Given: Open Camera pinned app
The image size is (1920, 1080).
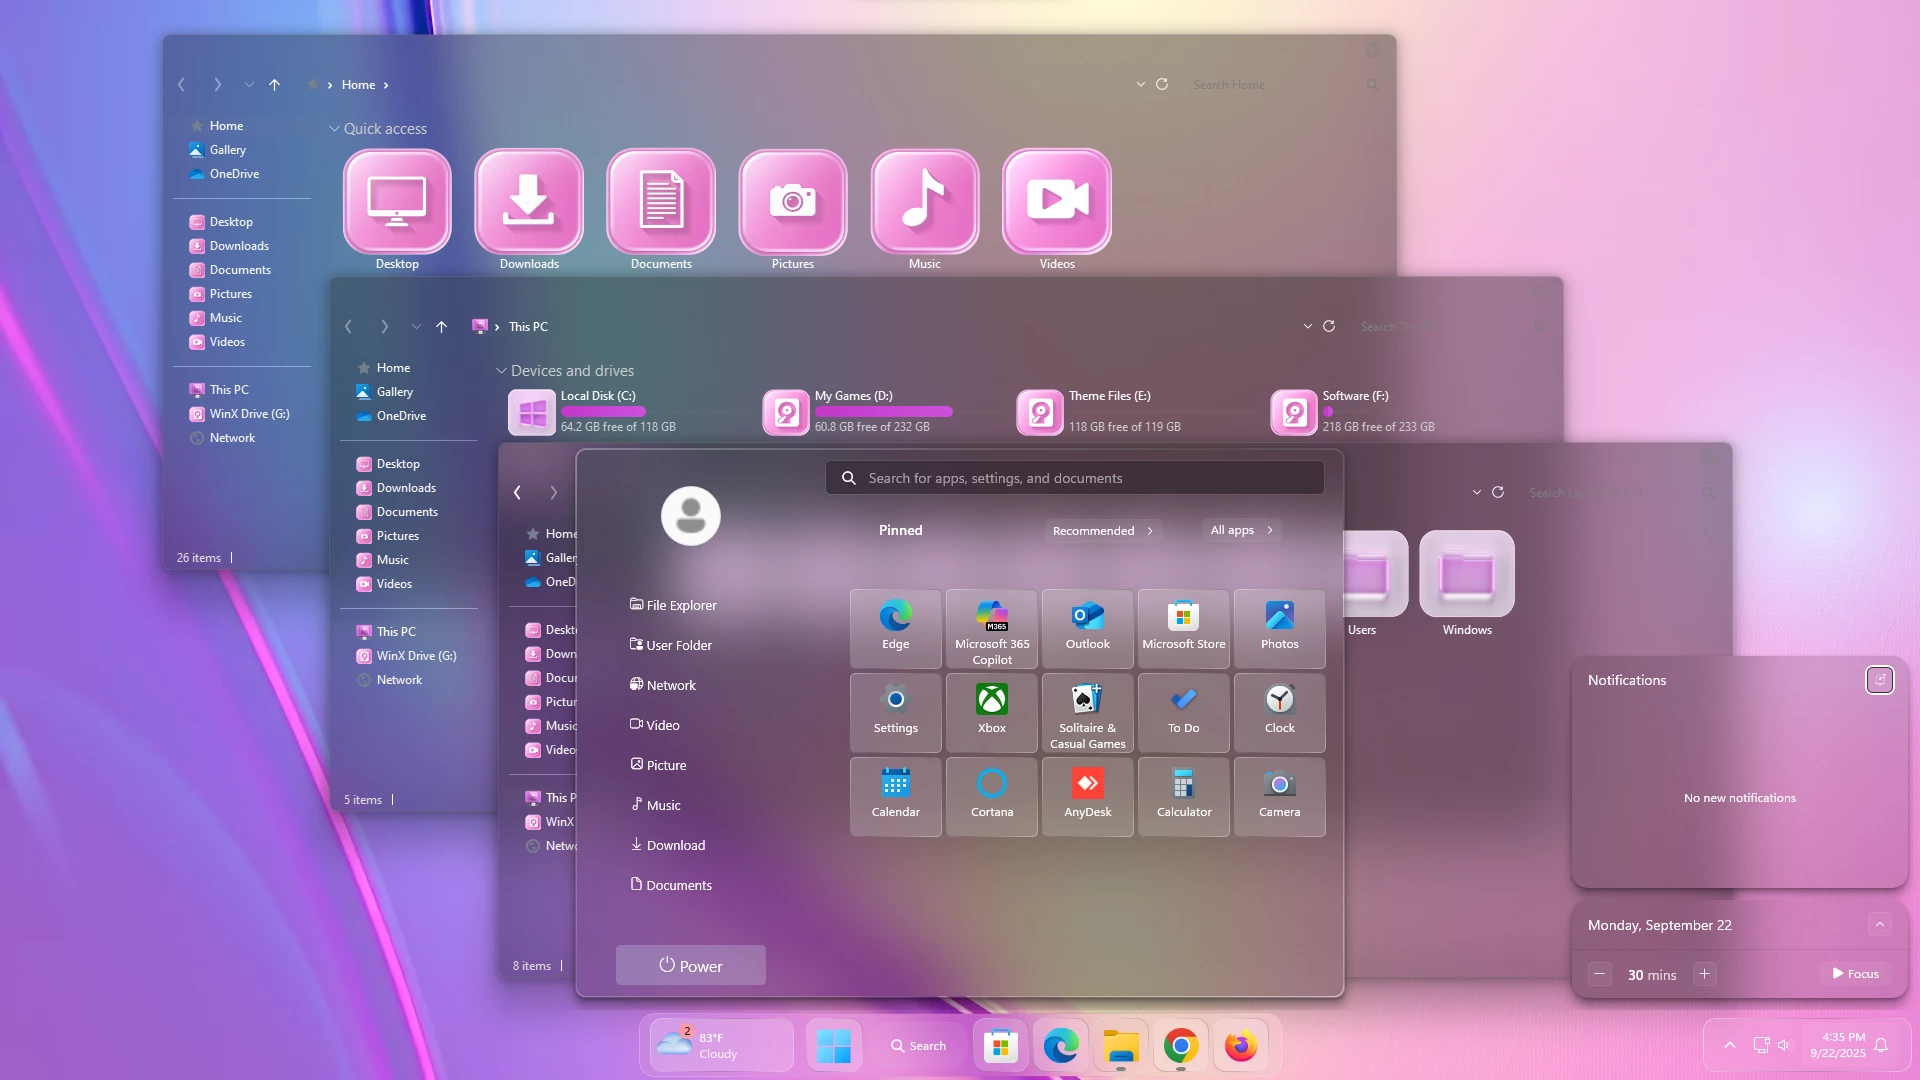Looking at the screenshot, I should [1280, 797].
